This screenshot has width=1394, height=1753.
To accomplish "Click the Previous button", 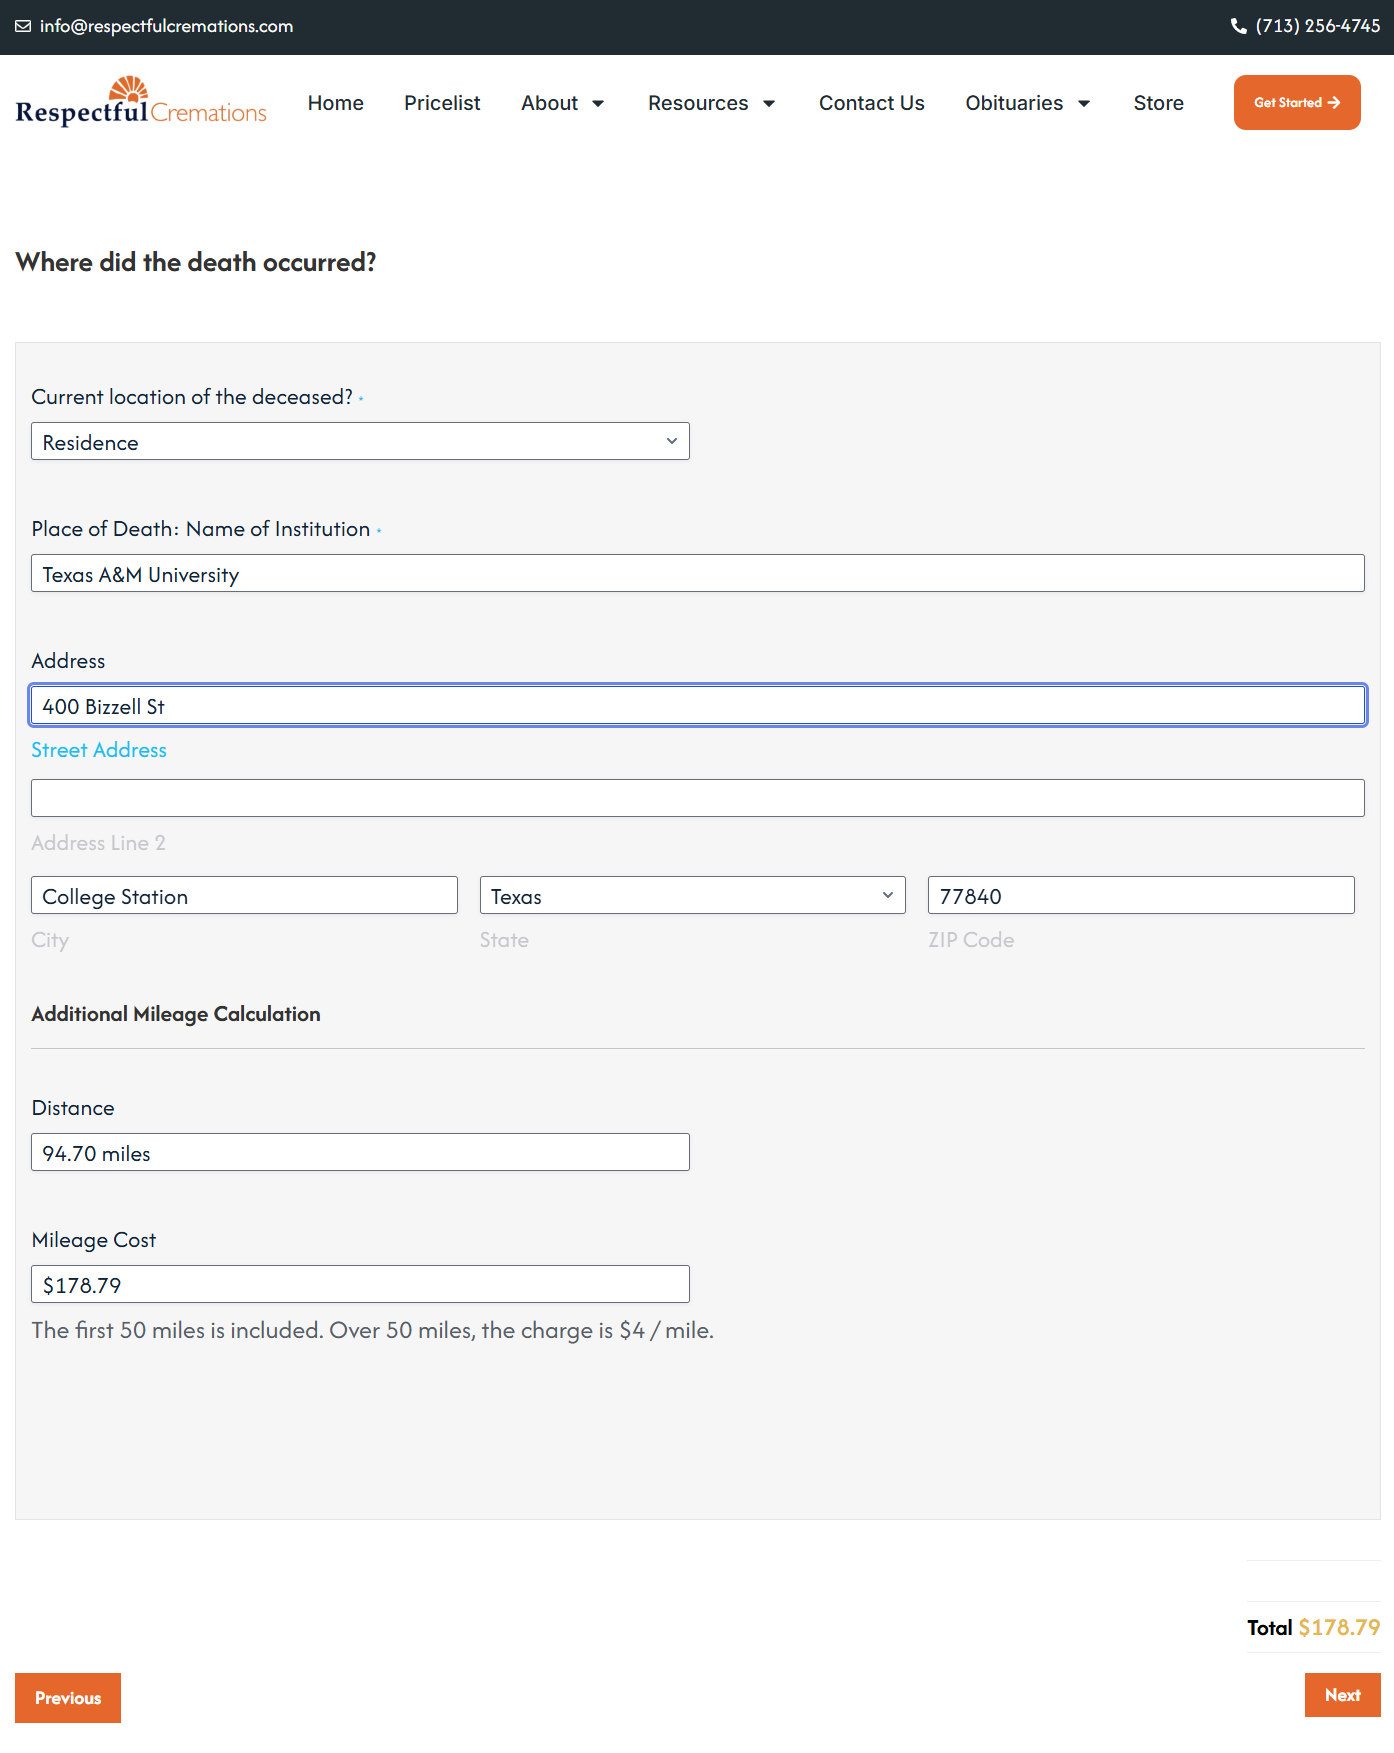I will (x=68, y=1698).
